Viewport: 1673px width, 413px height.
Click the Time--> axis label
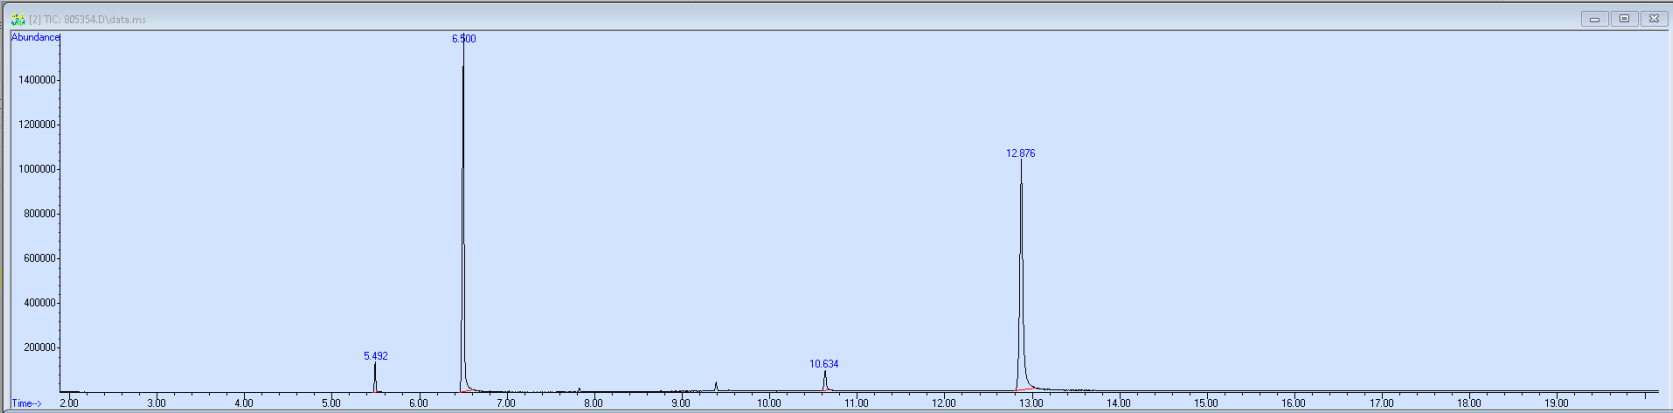26,404
